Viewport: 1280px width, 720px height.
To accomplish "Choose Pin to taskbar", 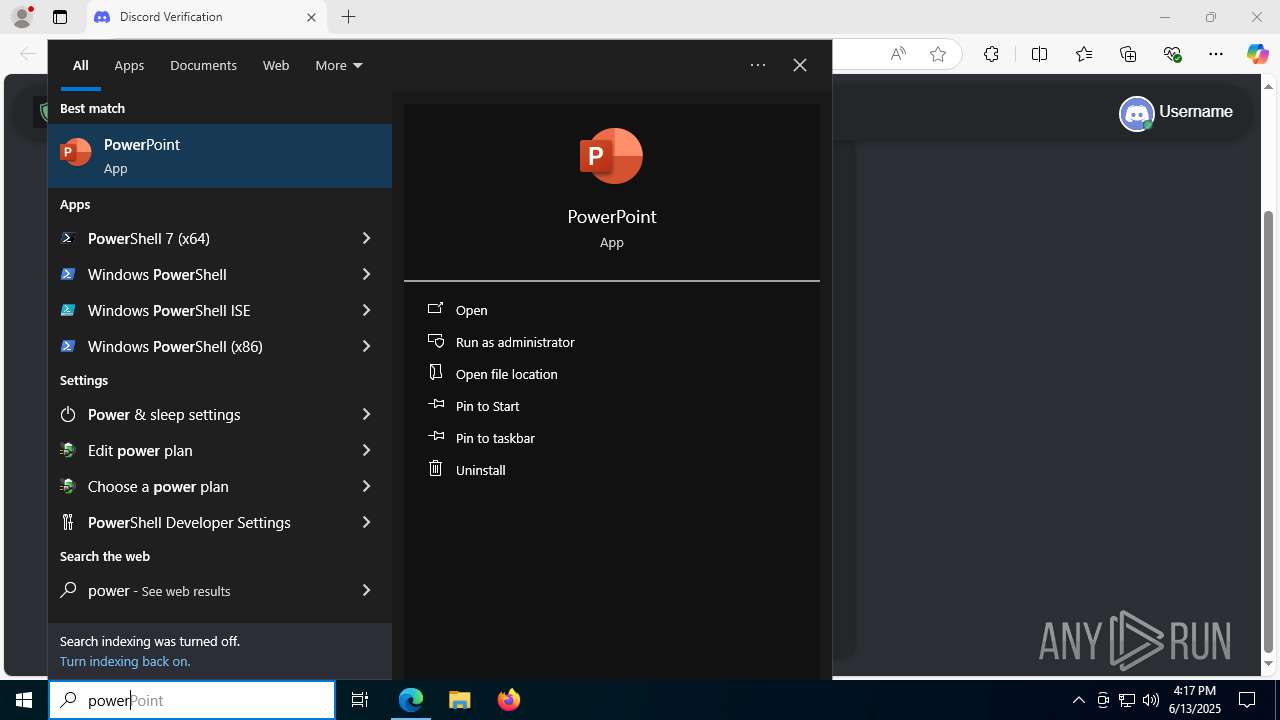I will point(495,438).
